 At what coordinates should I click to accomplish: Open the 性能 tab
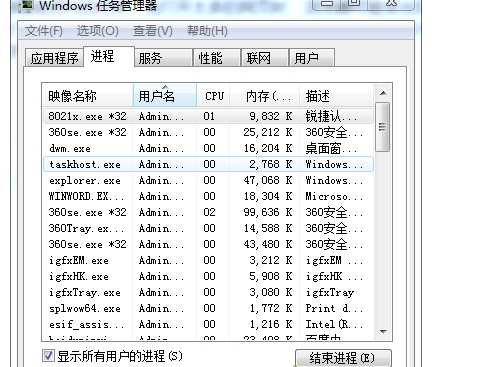point(217,58)
